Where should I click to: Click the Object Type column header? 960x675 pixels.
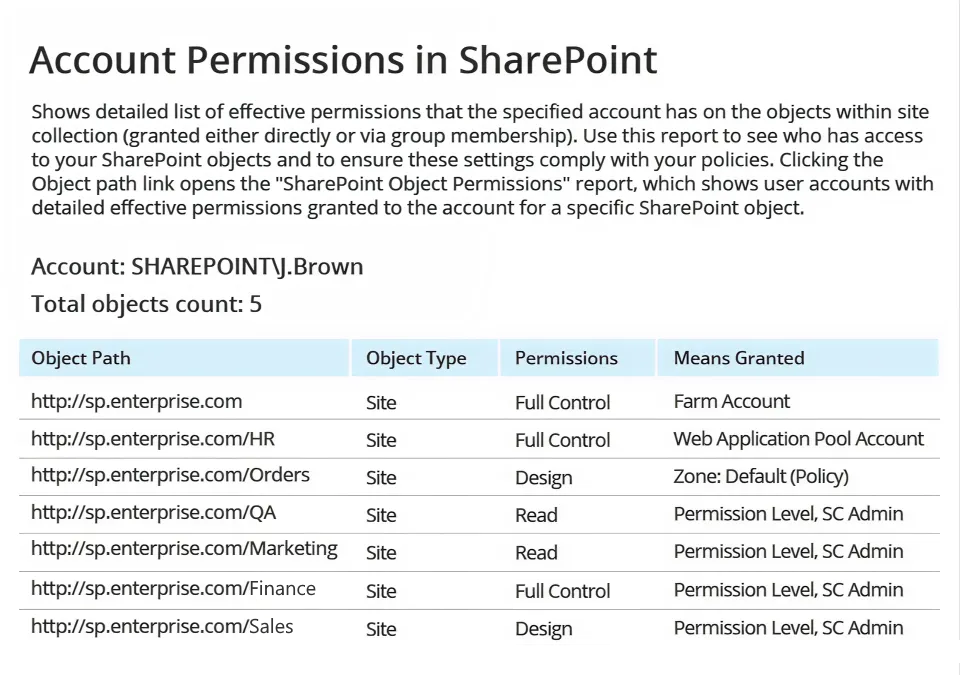(x=416, y=358)
